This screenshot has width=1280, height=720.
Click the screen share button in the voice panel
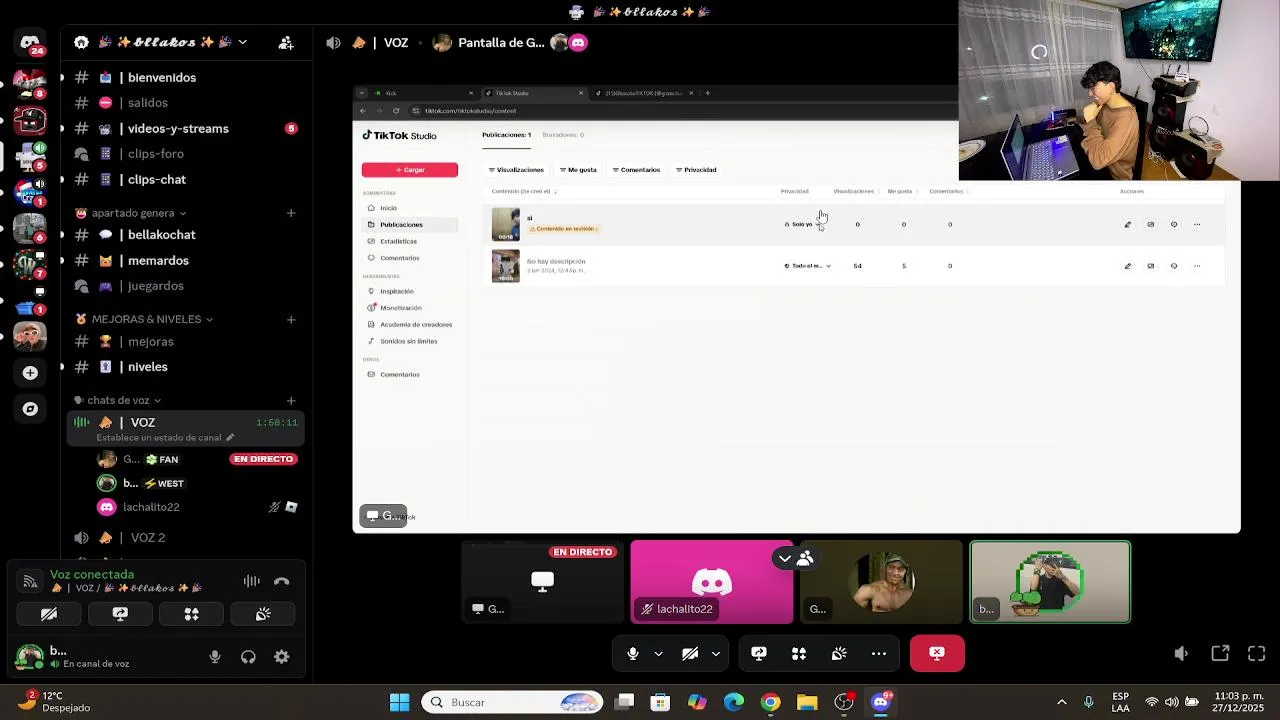(x=120, y=614)
